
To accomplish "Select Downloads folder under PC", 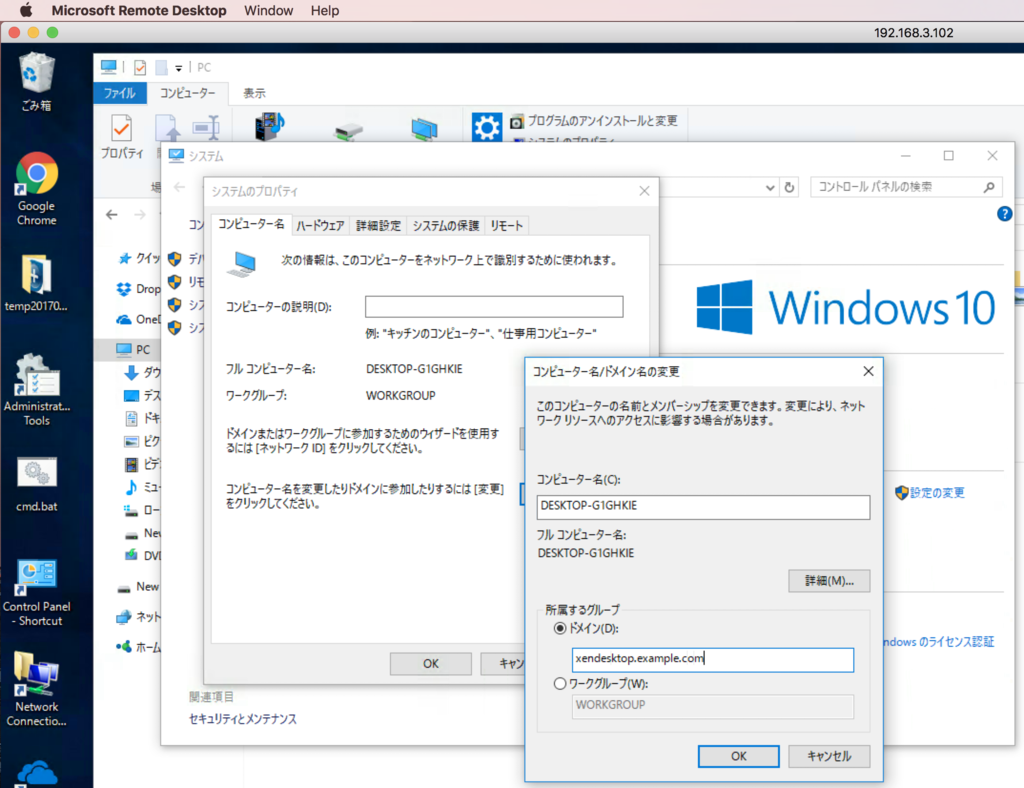I will (x=142, y=372).
